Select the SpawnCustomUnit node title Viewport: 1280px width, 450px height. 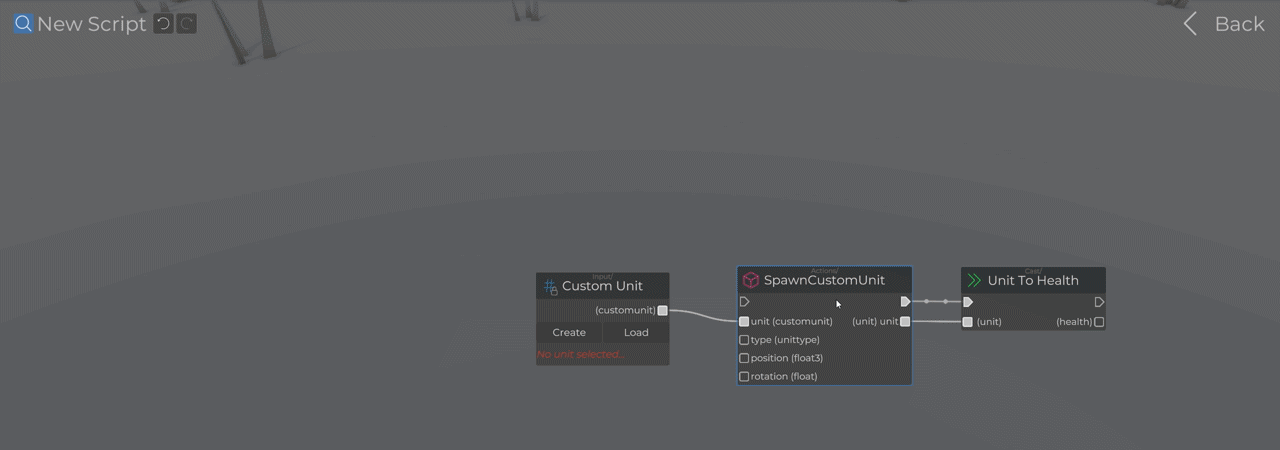tap(824, 281)
